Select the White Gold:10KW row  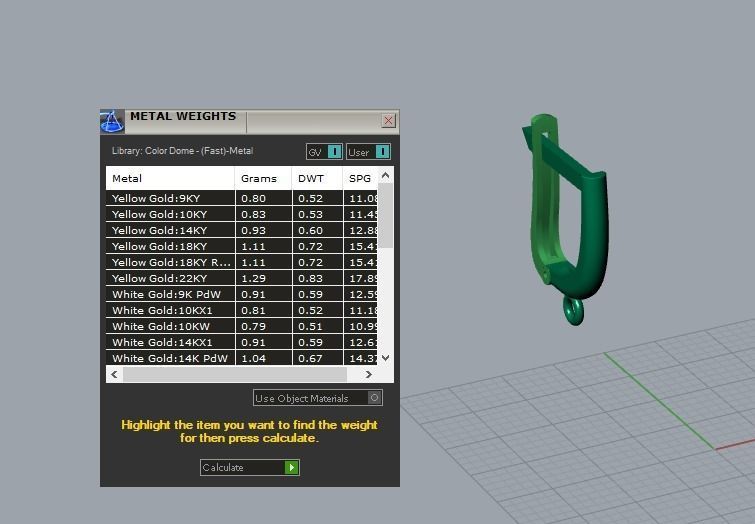[242, 326]
